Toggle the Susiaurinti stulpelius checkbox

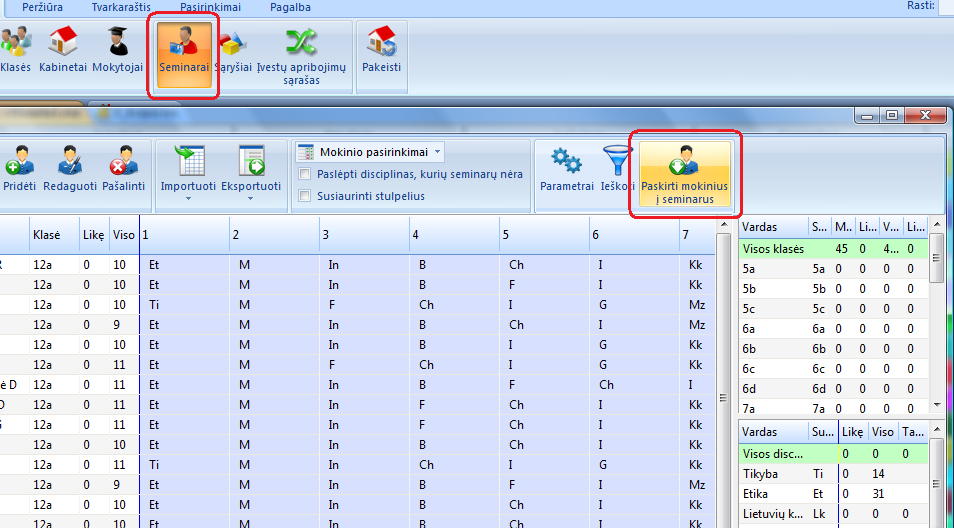pos(307,196)
